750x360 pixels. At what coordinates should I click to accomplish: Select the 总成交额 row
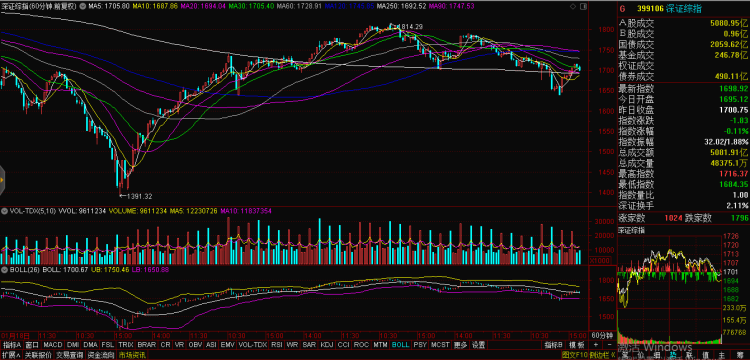click(x=684, y=152)
